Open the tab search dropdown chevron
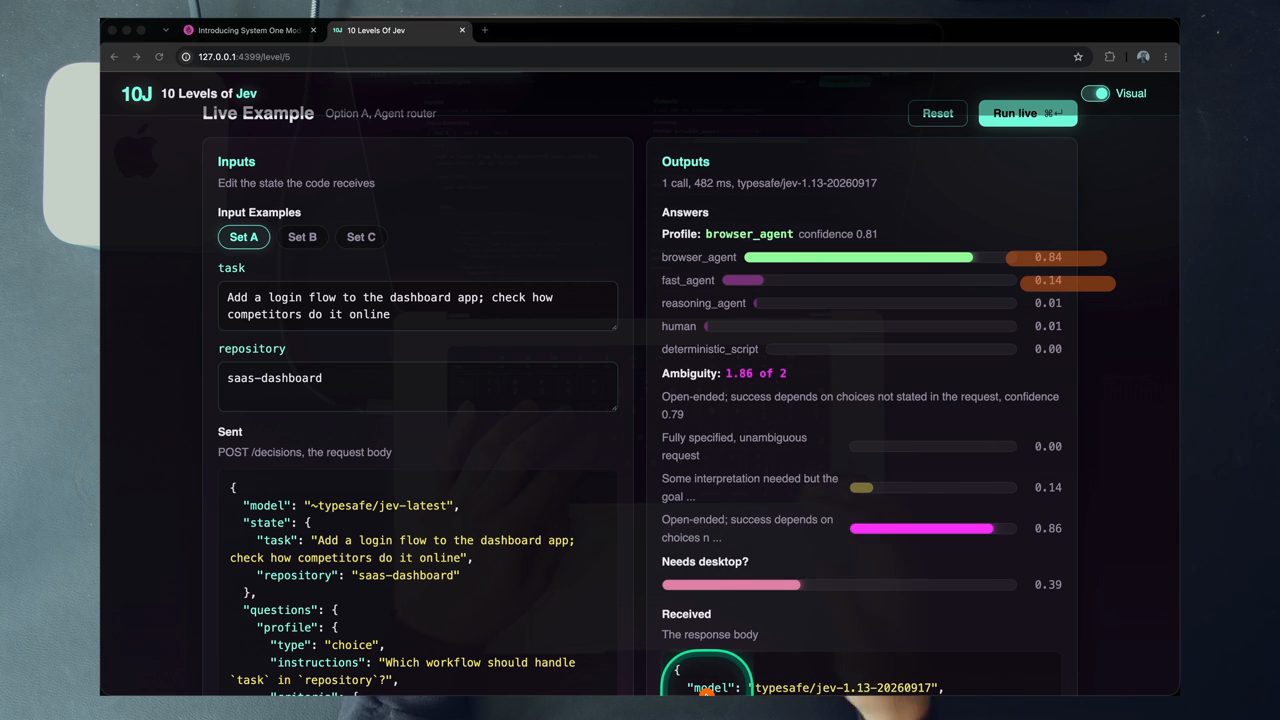This screenshot has width=1280, height=720. [166, 30]
